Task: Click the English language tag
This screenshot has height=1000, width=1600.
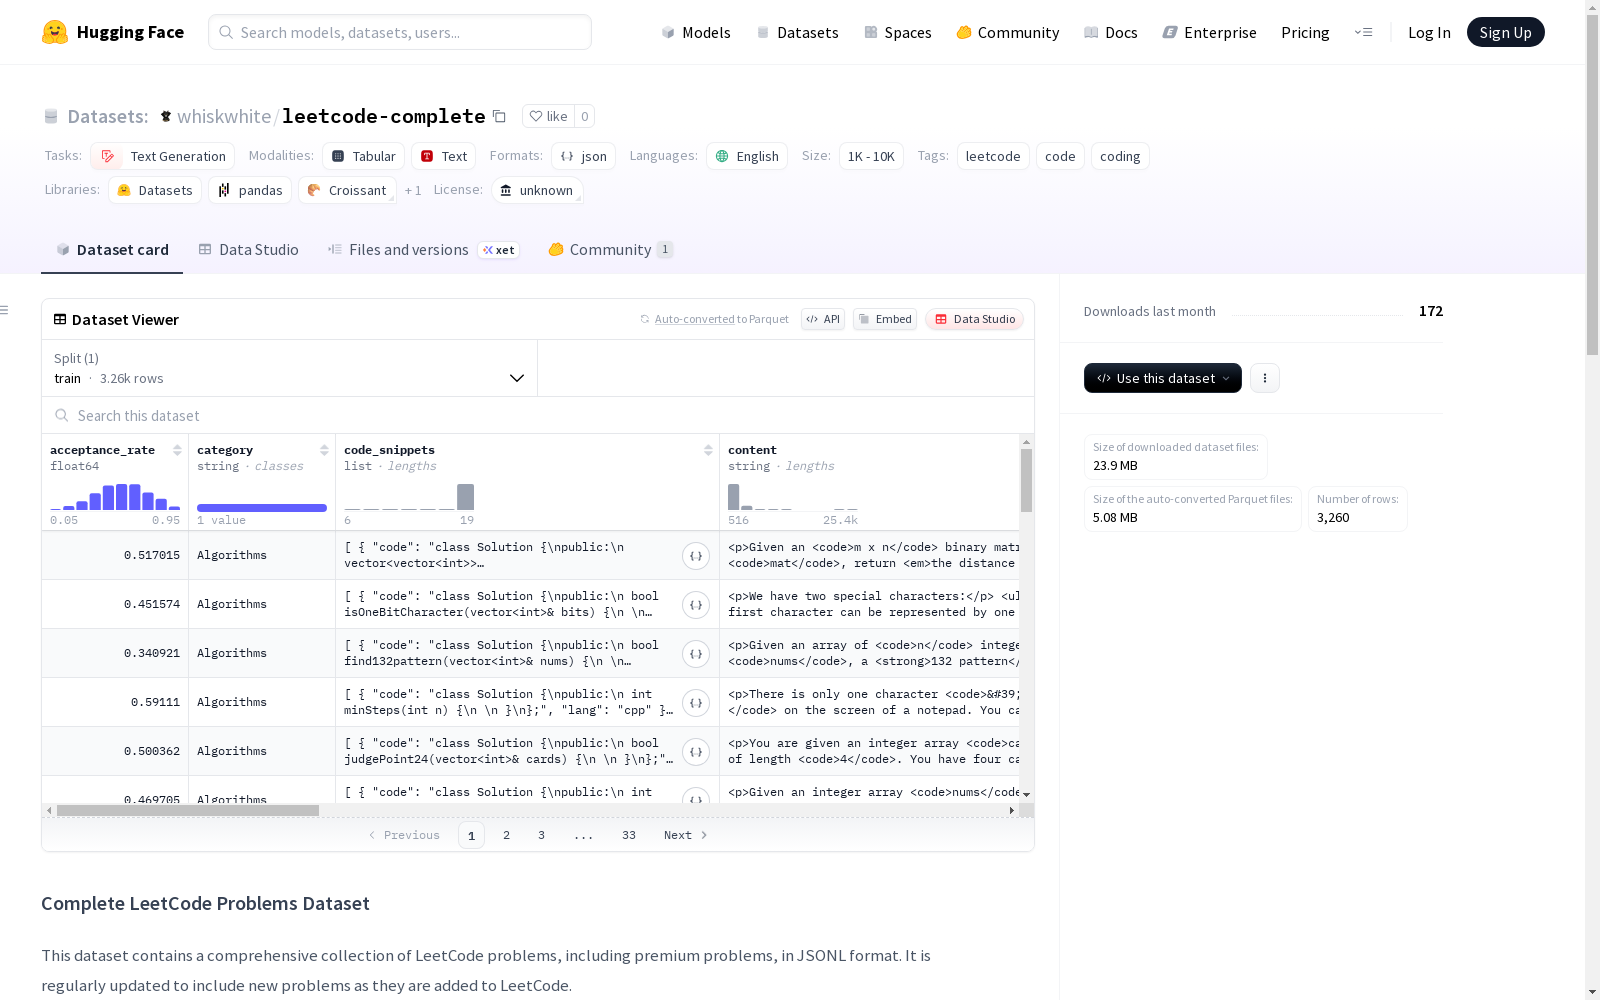Action: pos(747,156)
